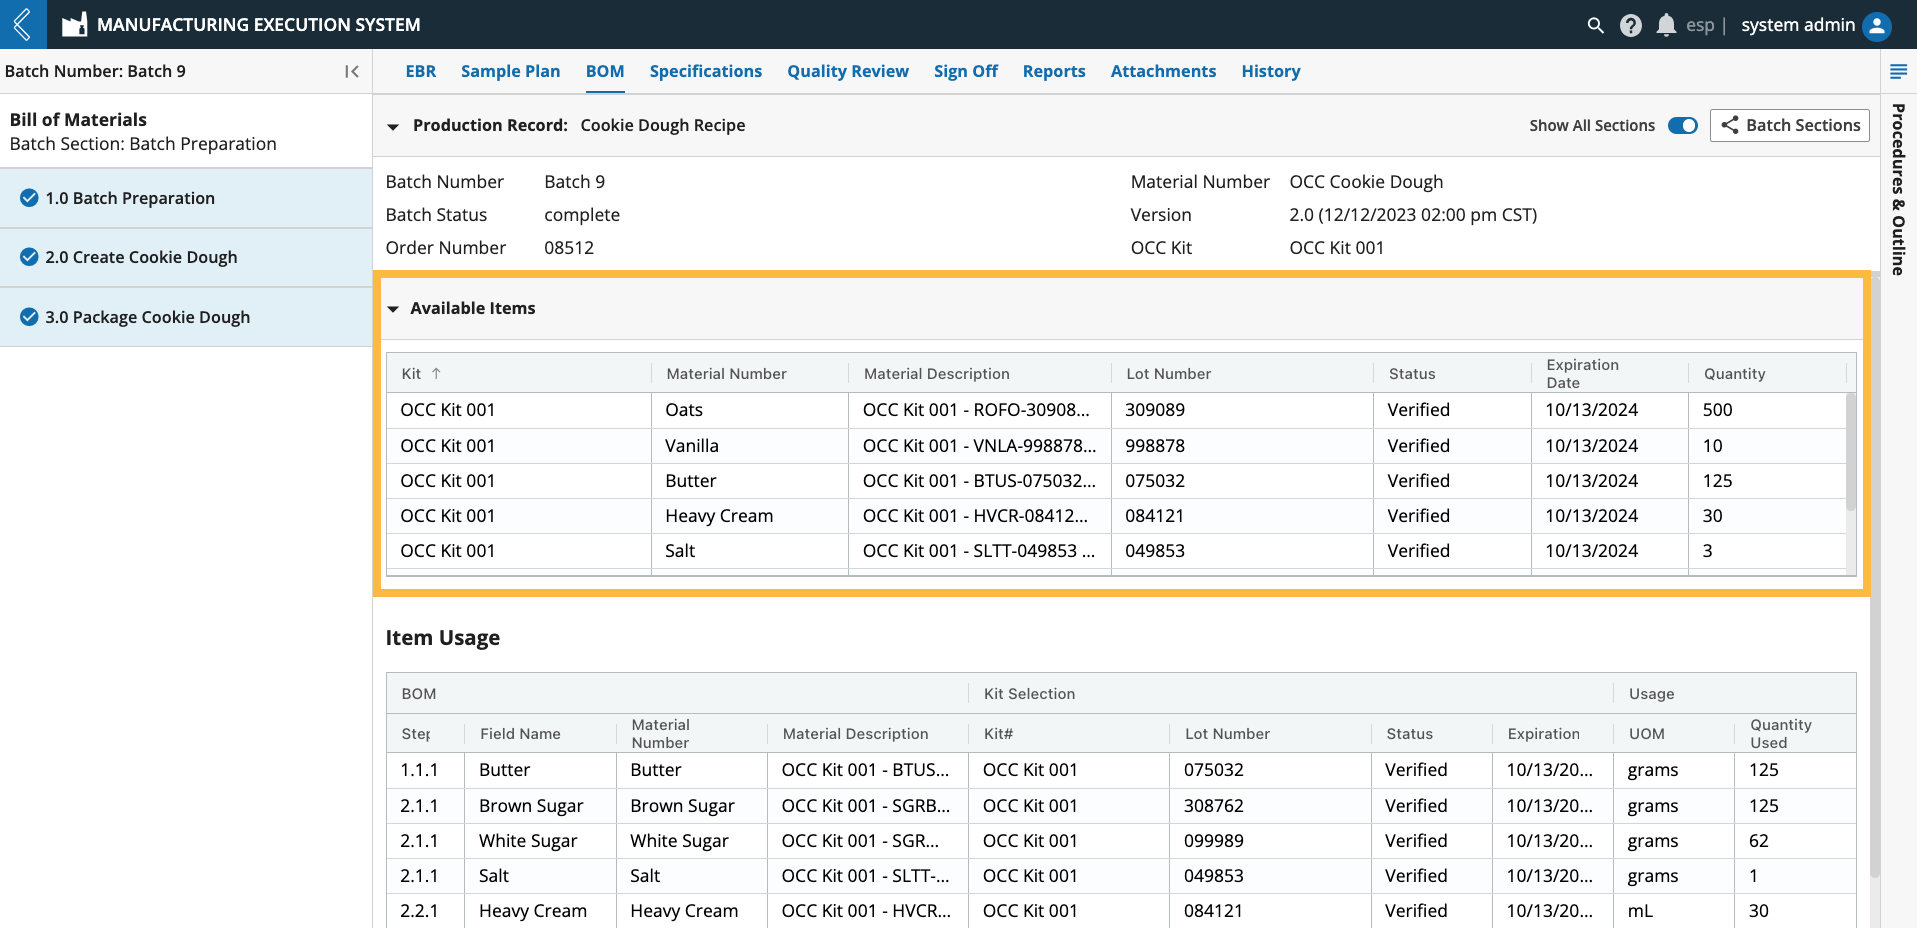Click the mL unit in Heavy Cream row
The height and width of the screenshot is (928, 1917).
(1640, 911)
